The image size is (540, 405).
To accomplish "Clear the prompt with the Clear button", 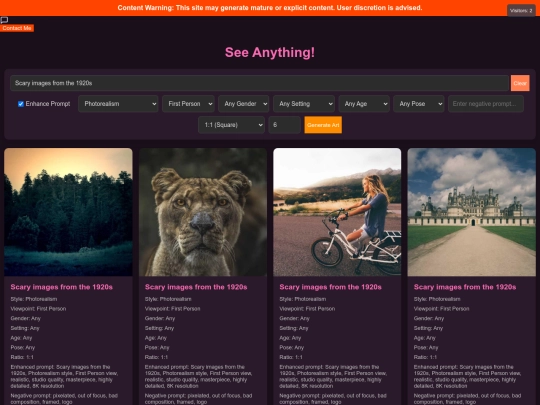I will (x=520, y=83).
